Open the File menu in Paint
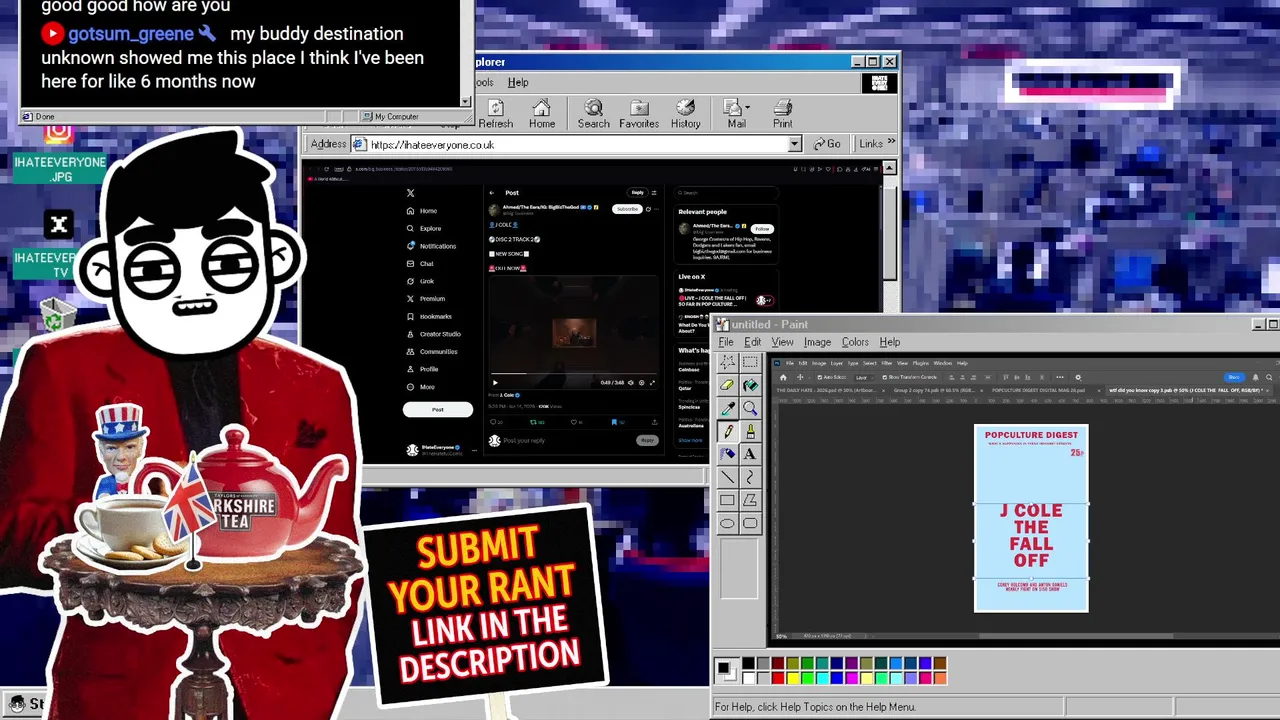The image size is (1280, 720). point(726,342)
